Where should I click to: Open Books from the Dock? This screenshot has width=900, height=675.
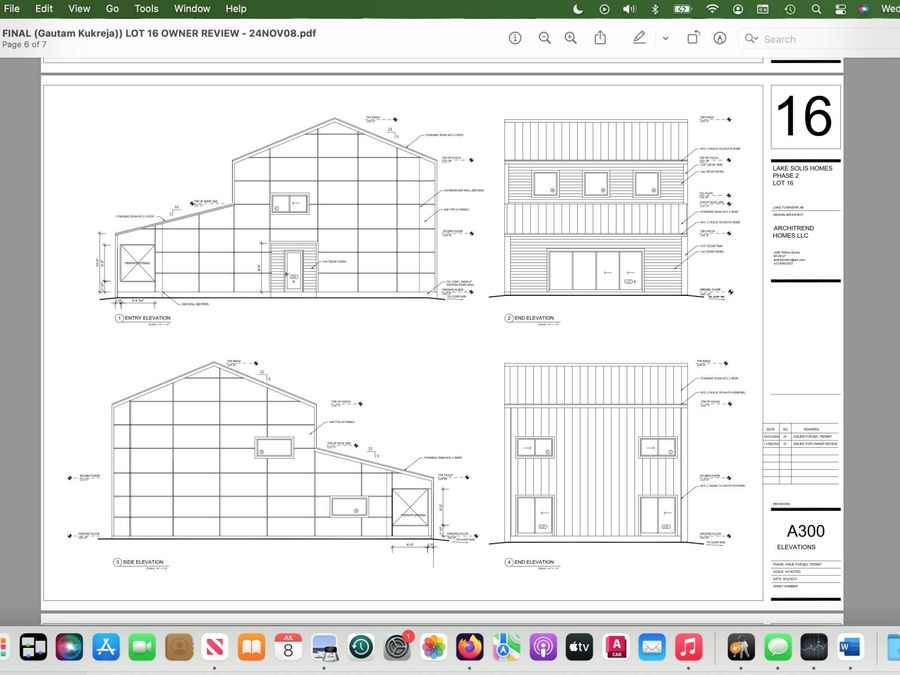pos(251,647)
